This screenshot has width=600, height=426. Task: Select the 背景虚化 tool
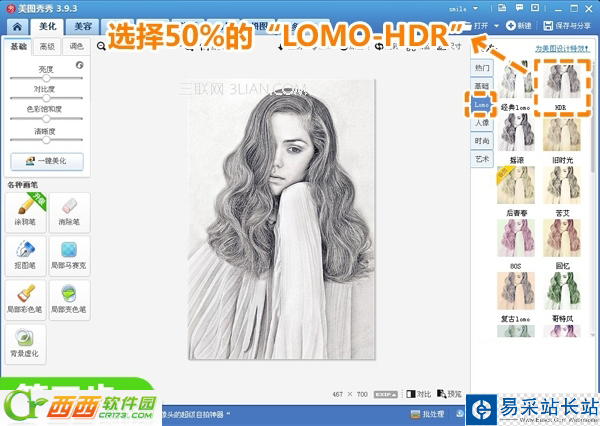coord(26,344)
